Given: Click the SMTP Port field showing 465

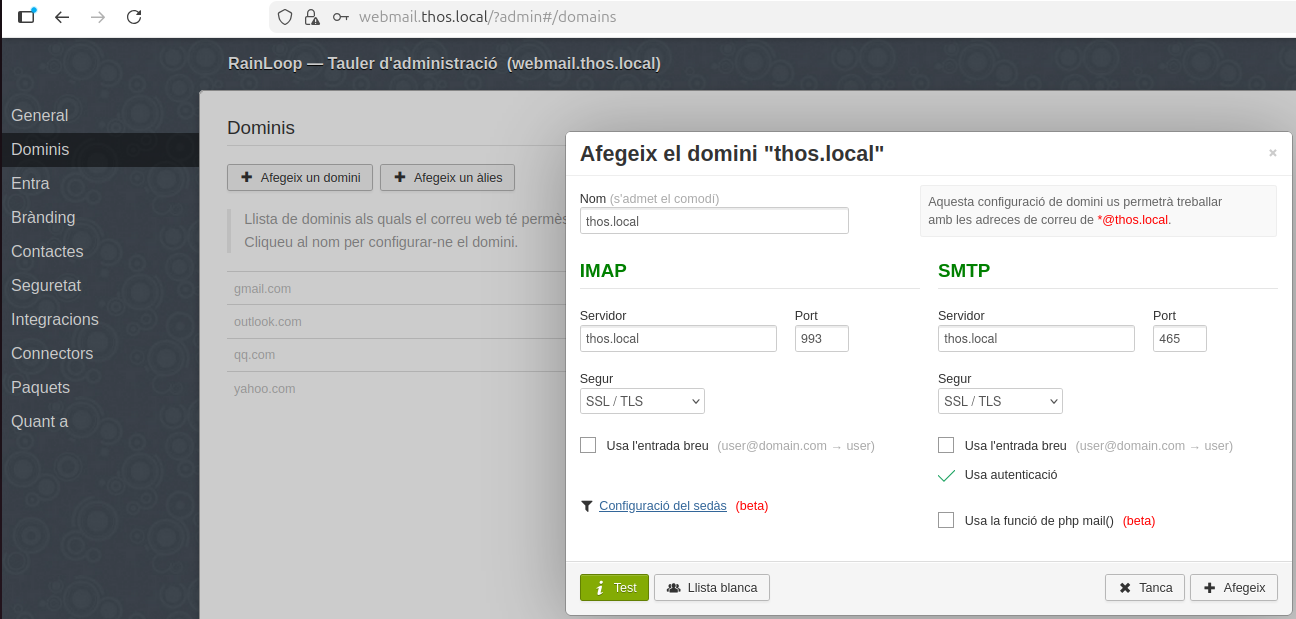Looking at the screenshot, I should coord(1180,339).
